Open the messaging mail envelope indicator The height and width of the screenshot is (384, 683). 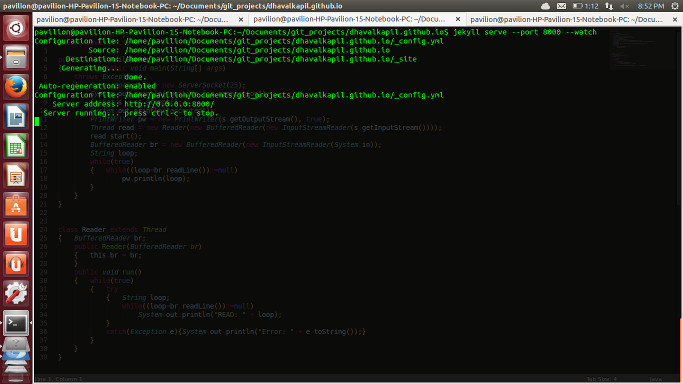click(x=561, y=6)
